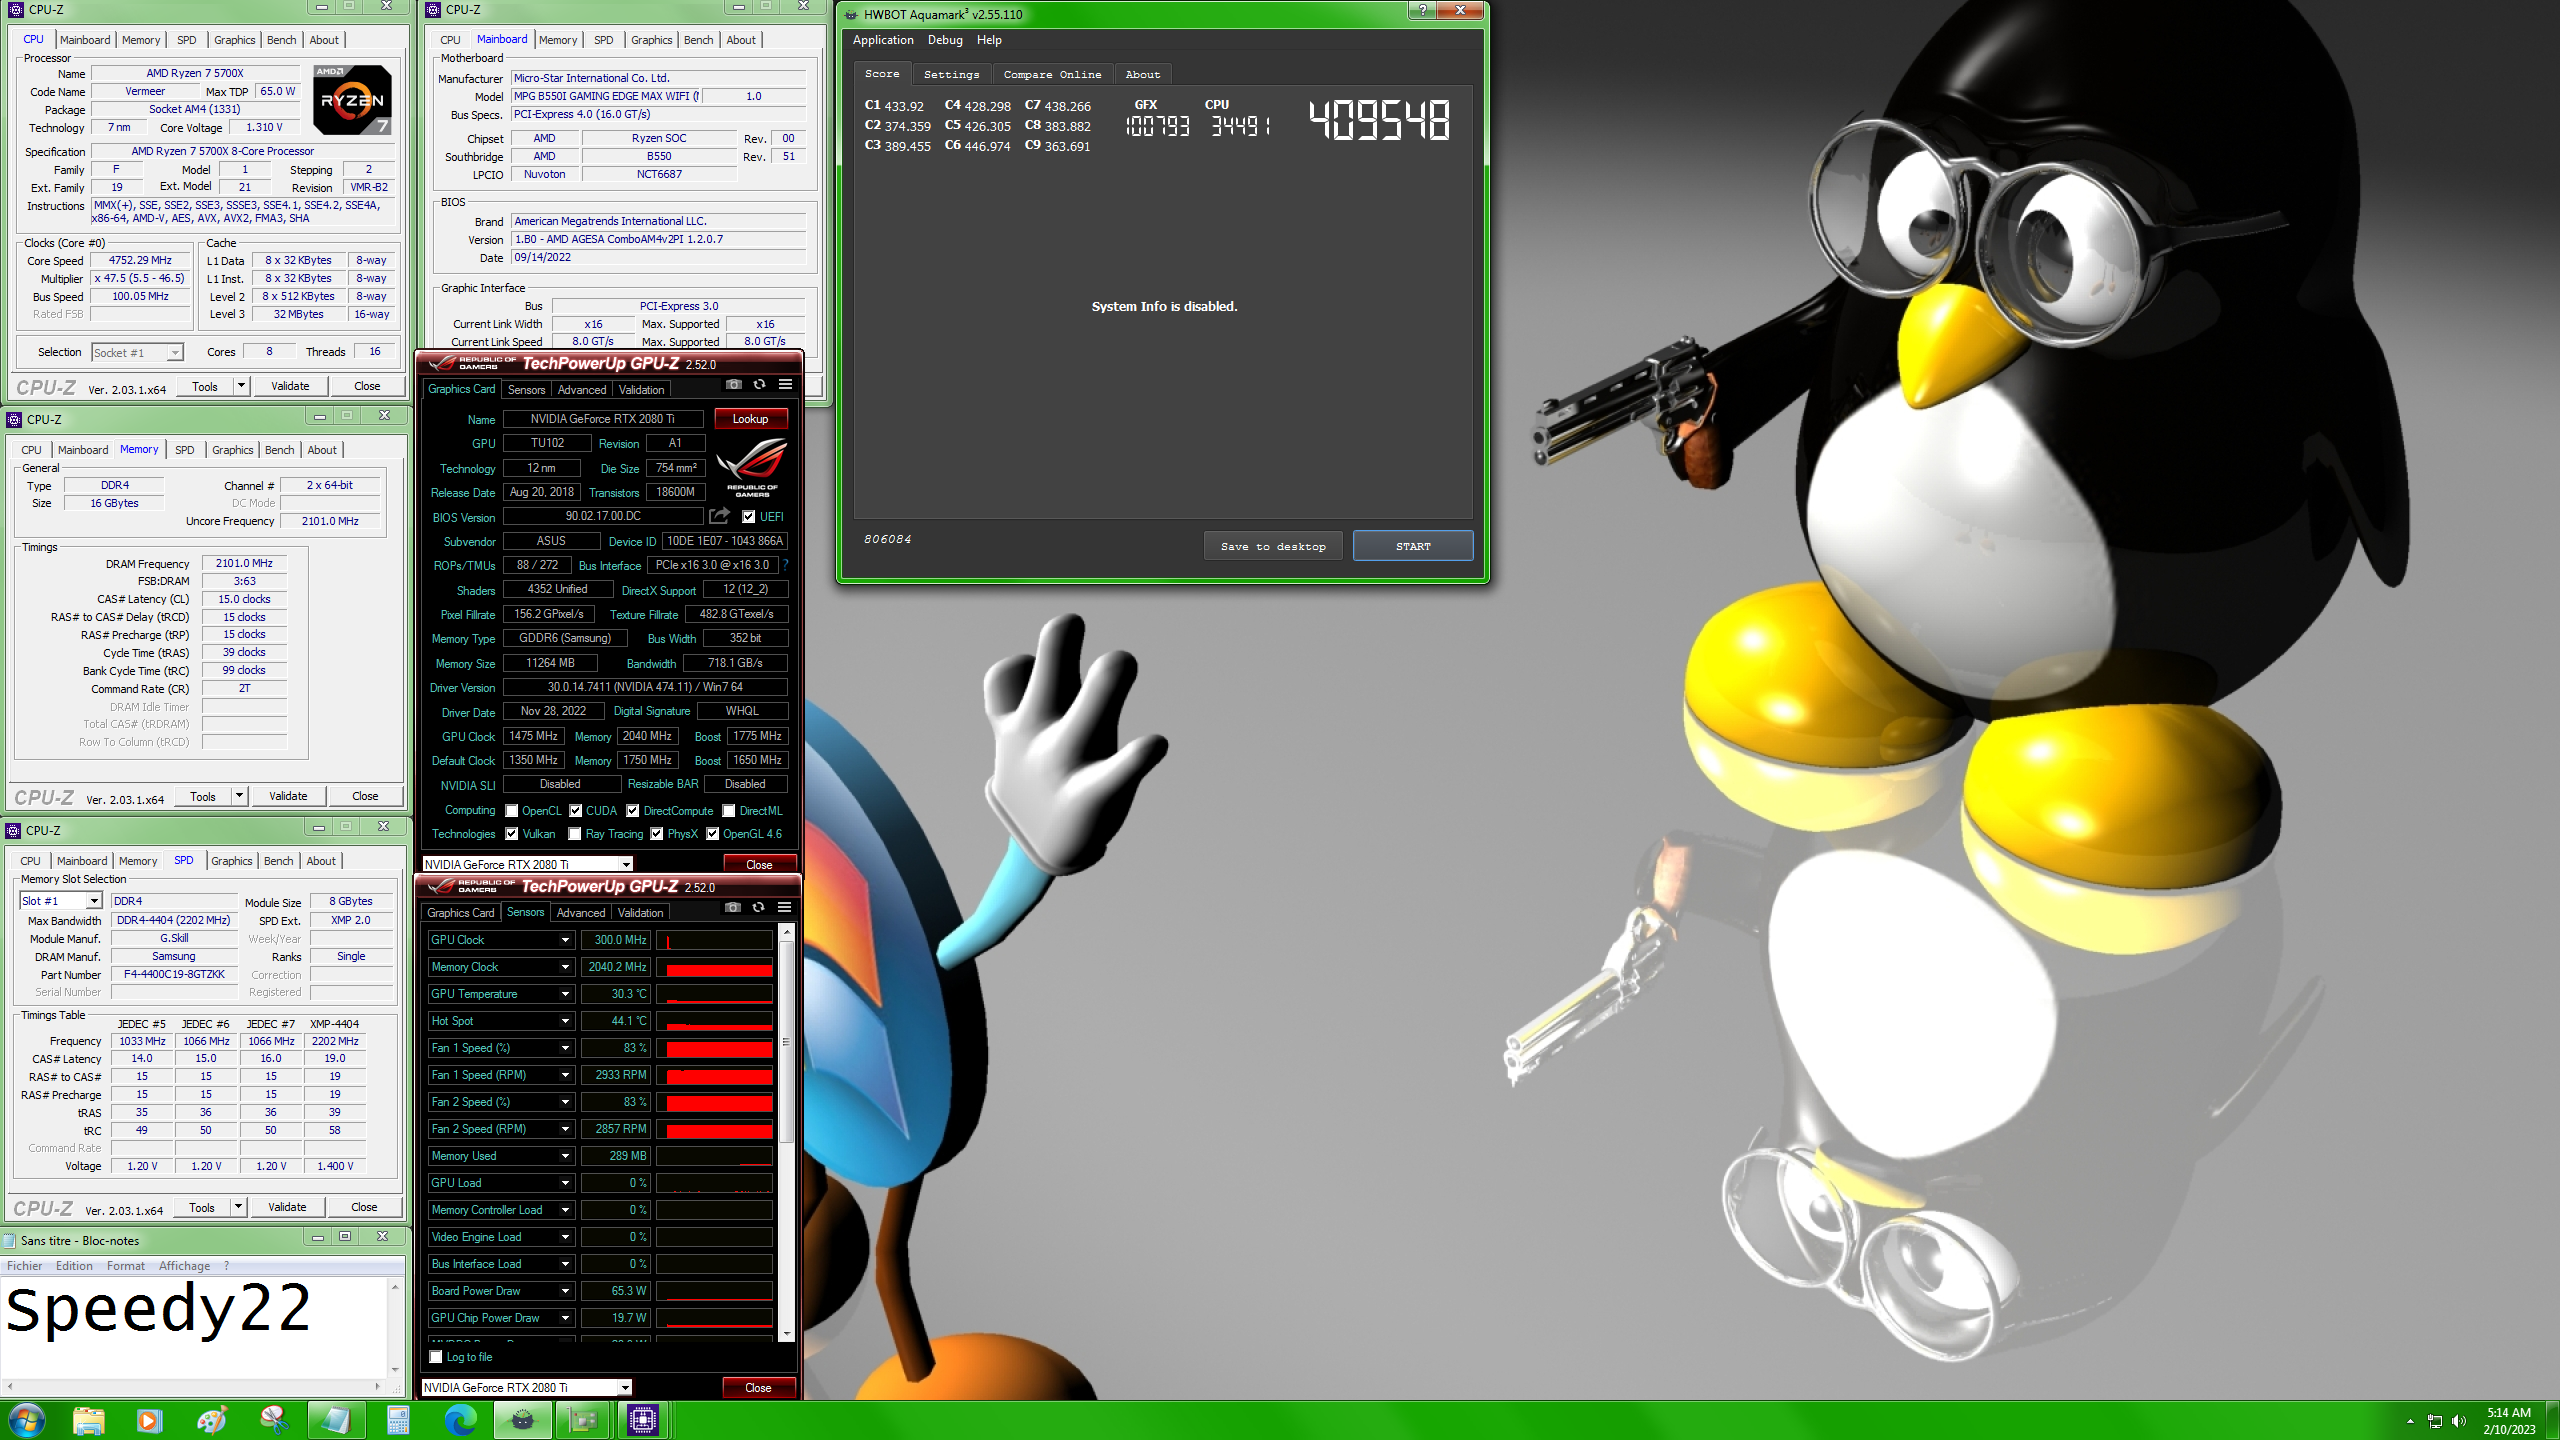Enable the Log to file checkbox
Image resolution: width=2560 pixels, height=1440 pixels.
click(436, 1357)
